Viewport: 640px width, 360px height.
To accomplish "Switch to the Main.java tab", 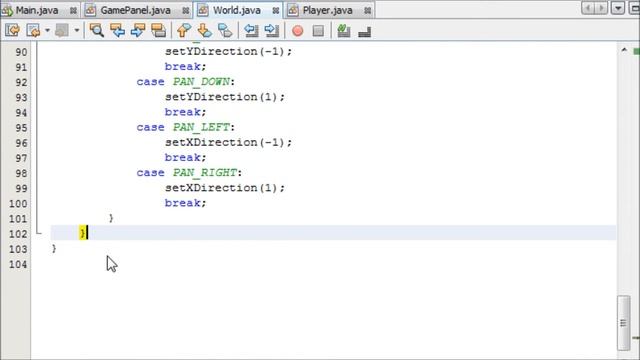I will tap(37, 10).
